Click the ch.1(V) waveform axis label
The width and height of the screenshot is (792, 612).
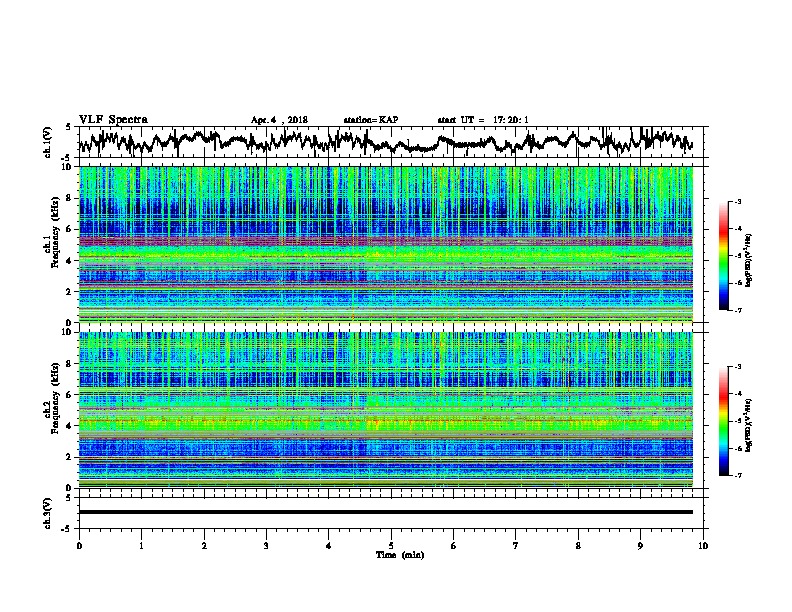48,142
